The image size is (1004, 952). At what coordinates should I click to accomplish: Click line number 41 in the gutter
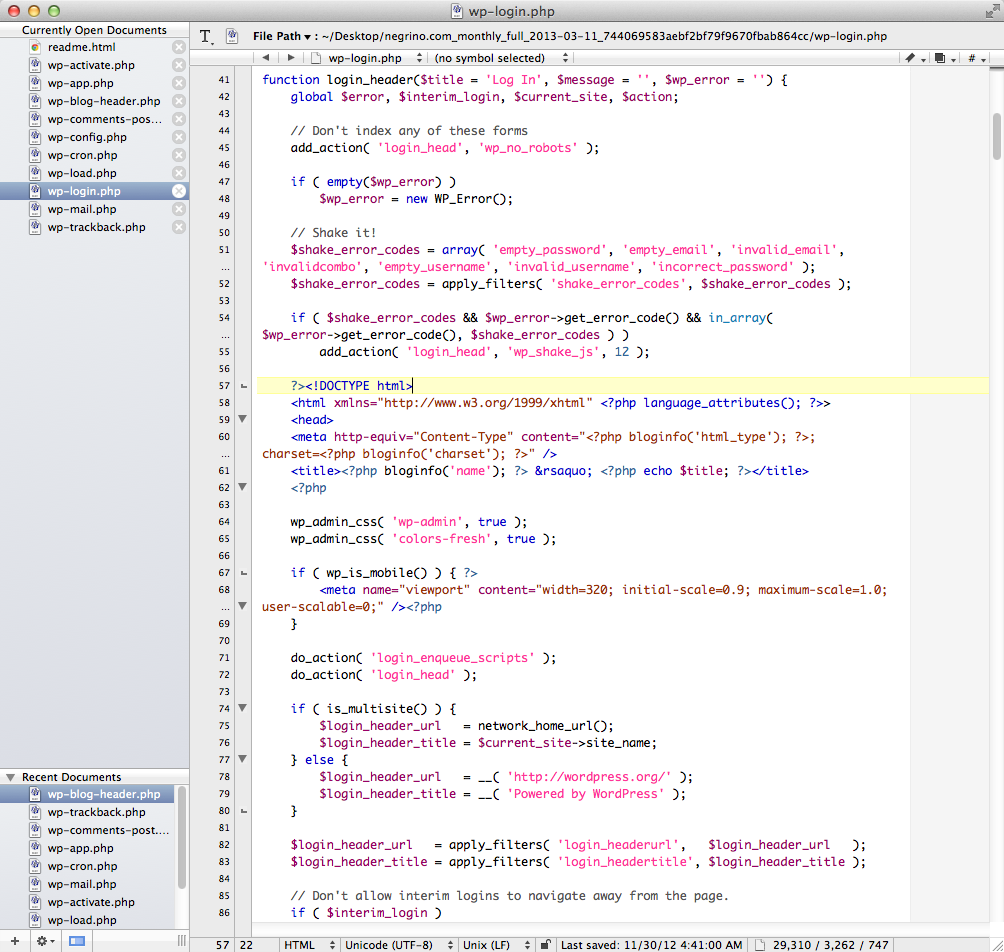tap(223, 79)
